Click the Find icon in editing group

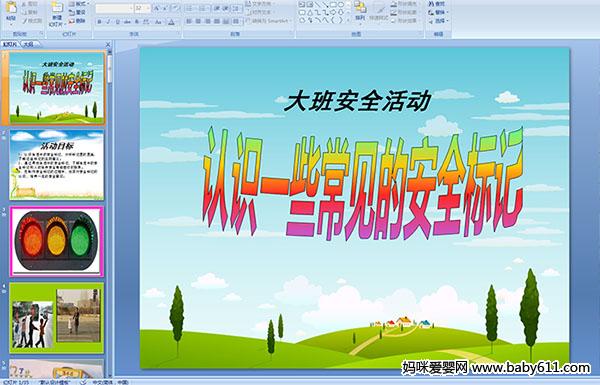(x=437, y=4)
